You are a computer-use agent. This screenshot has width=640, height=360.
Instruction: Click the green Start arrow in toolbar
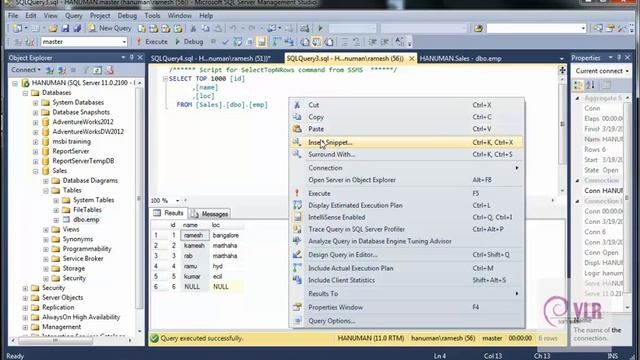(320, 28)
